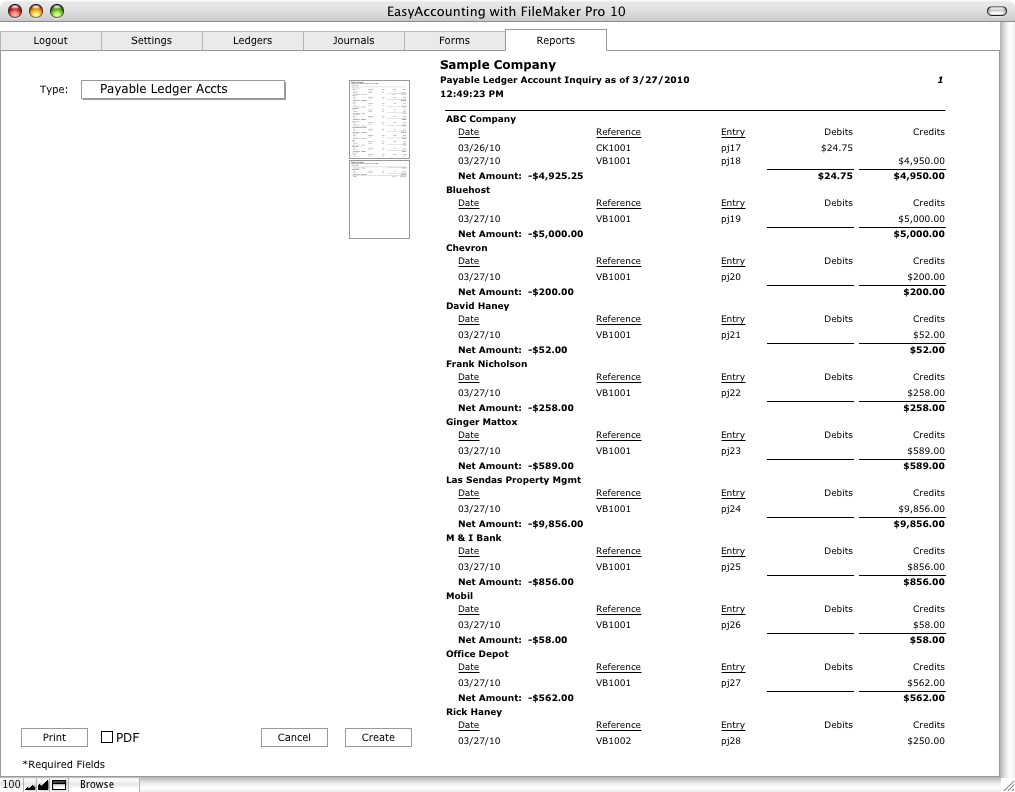Click entry pj18

pos(731,161)
